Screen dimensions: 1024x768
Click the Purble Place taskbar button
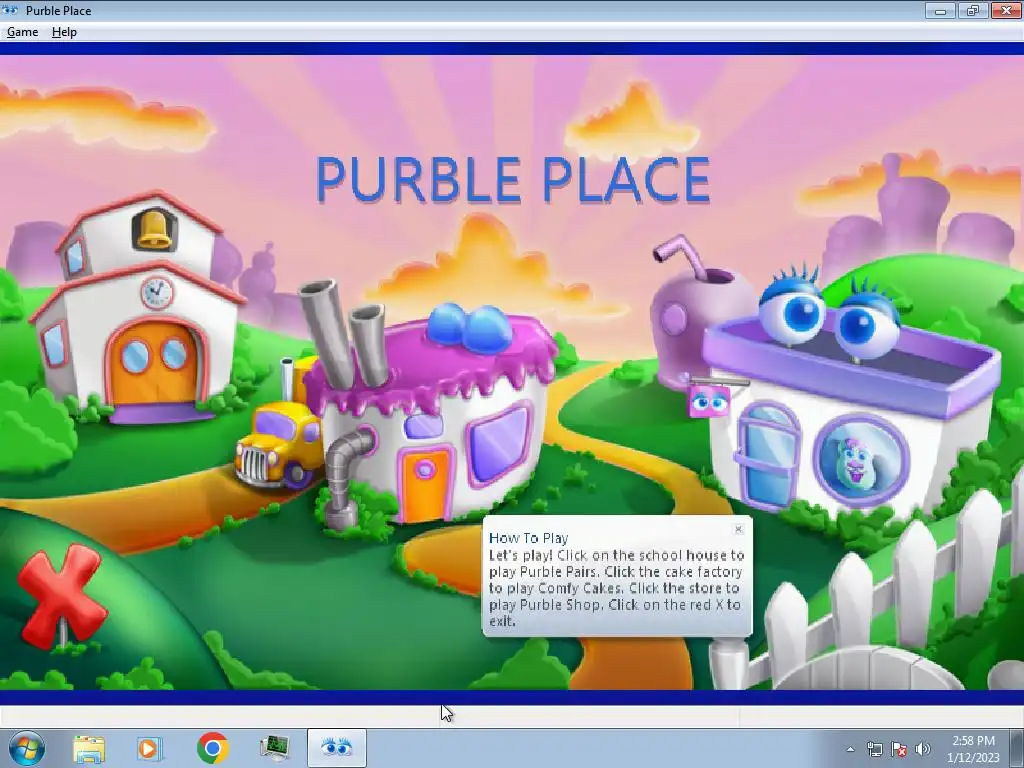tap(336, 748)
